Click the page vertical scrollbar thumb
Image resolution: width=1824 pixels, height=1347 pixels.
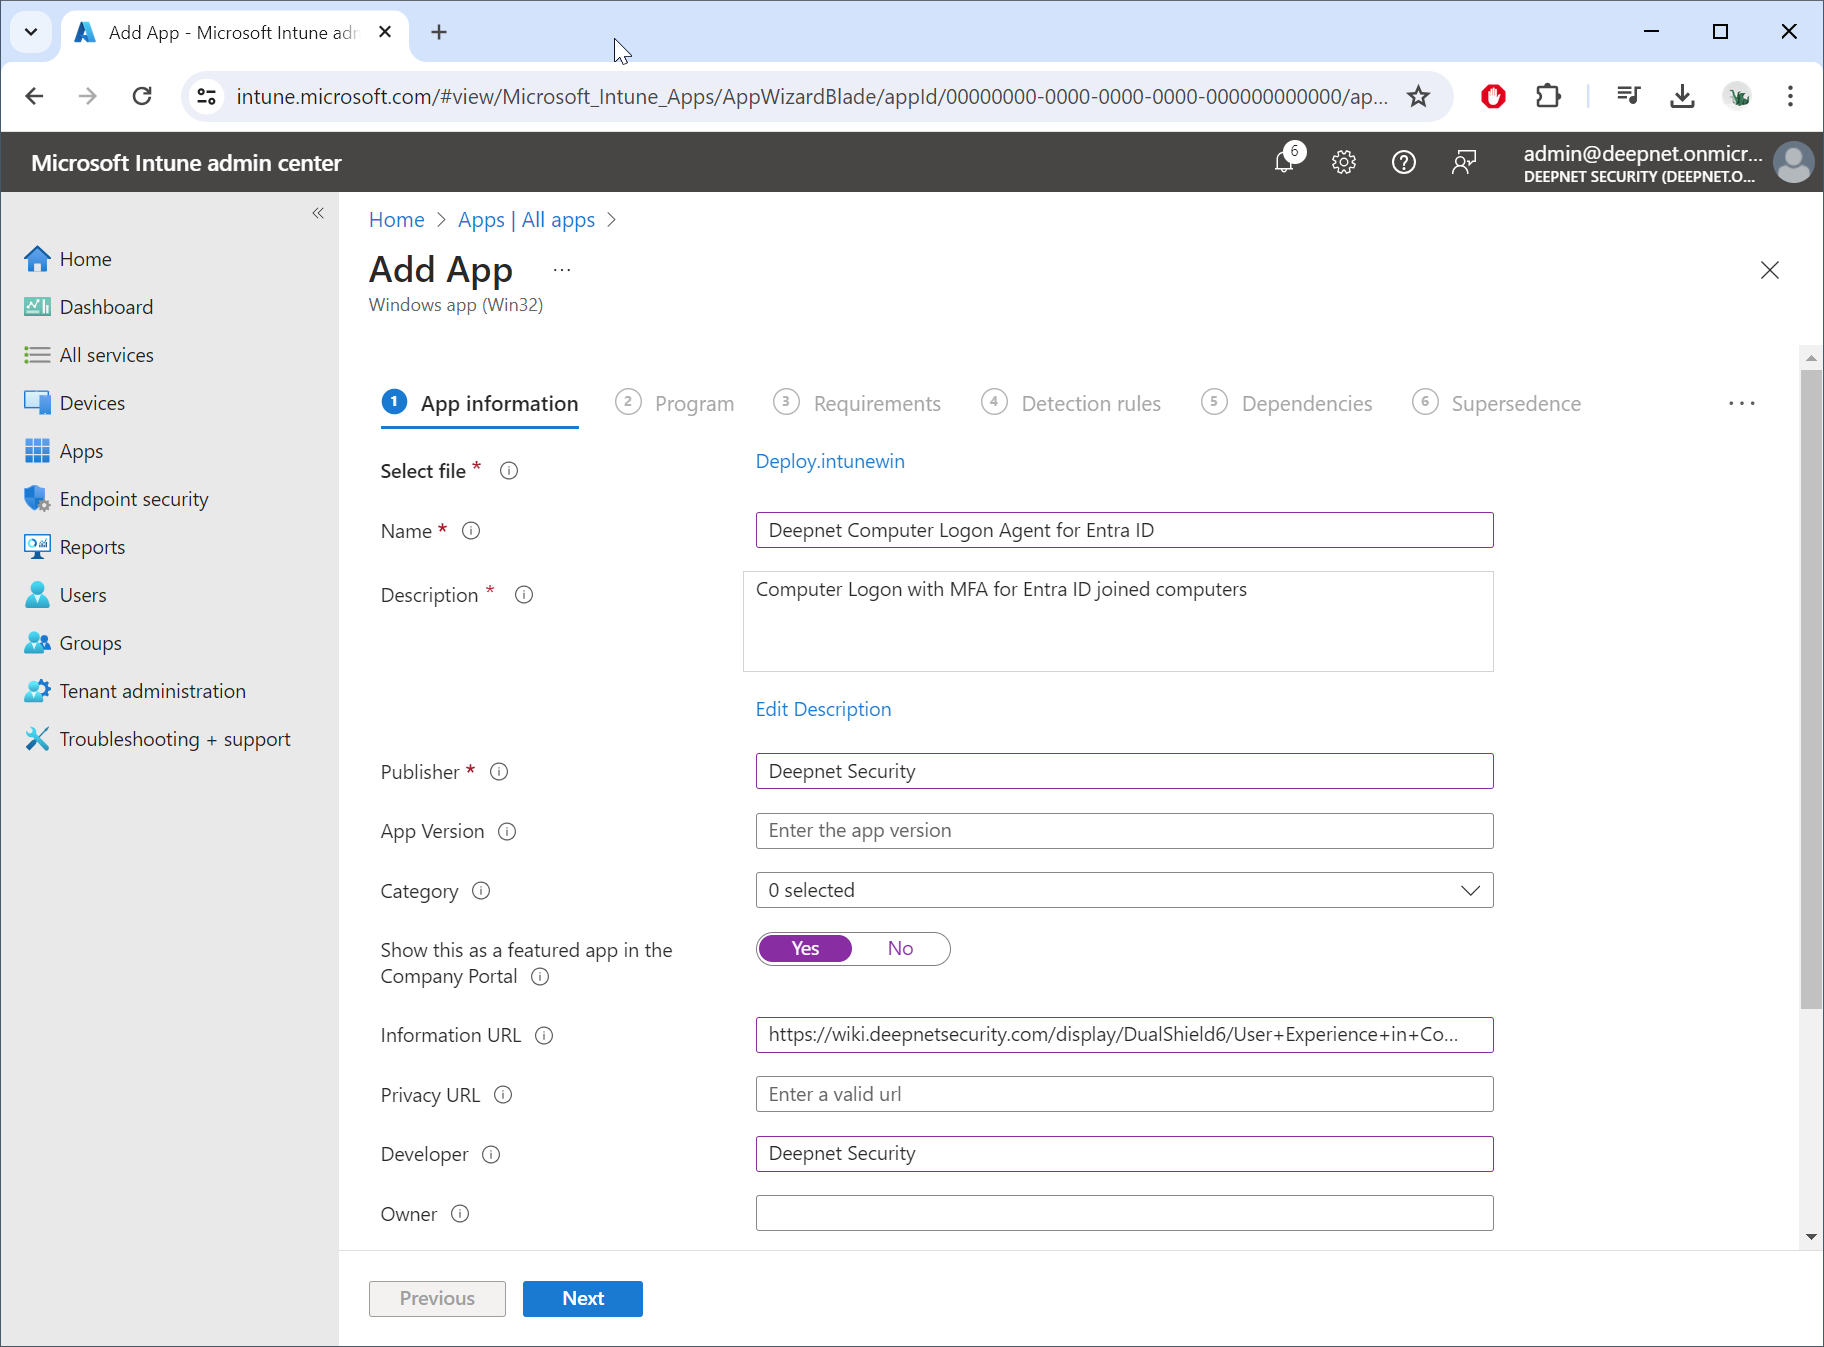1811,690
